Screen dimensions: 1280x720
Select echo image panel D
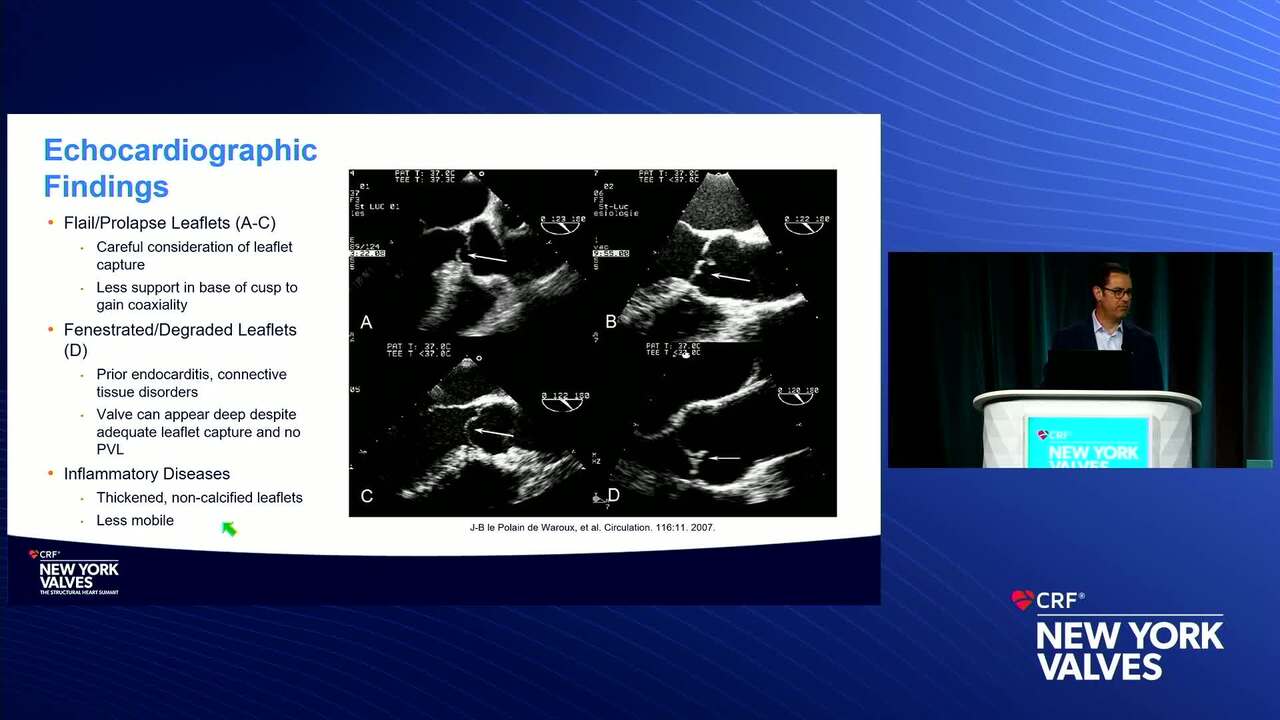pos(715,430)
